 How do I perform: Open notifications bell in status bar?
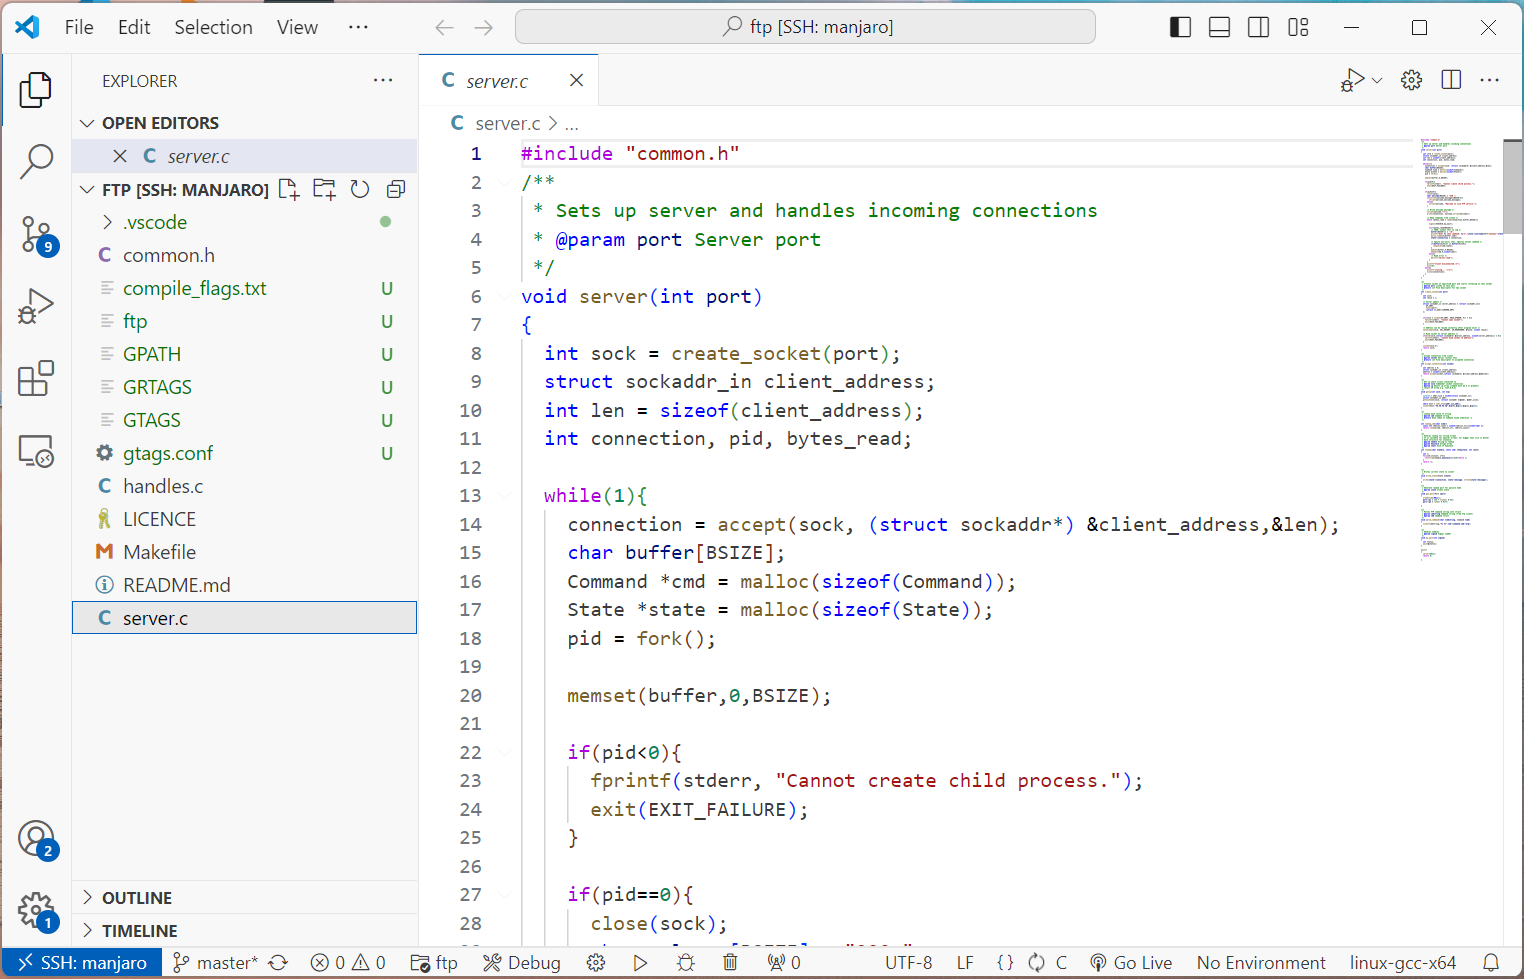click(x=1491, y=962)
